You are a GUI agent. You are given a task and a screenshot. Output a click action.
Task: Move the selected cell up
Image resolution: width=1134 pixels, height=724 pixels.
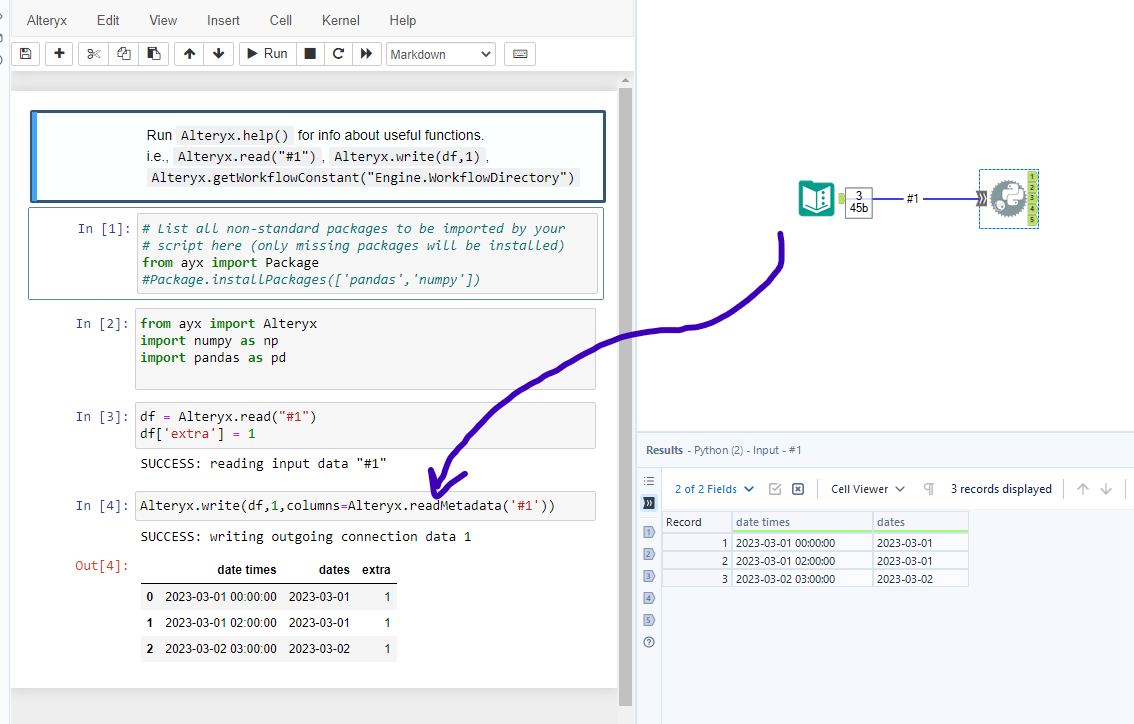(x=188, y=54)
